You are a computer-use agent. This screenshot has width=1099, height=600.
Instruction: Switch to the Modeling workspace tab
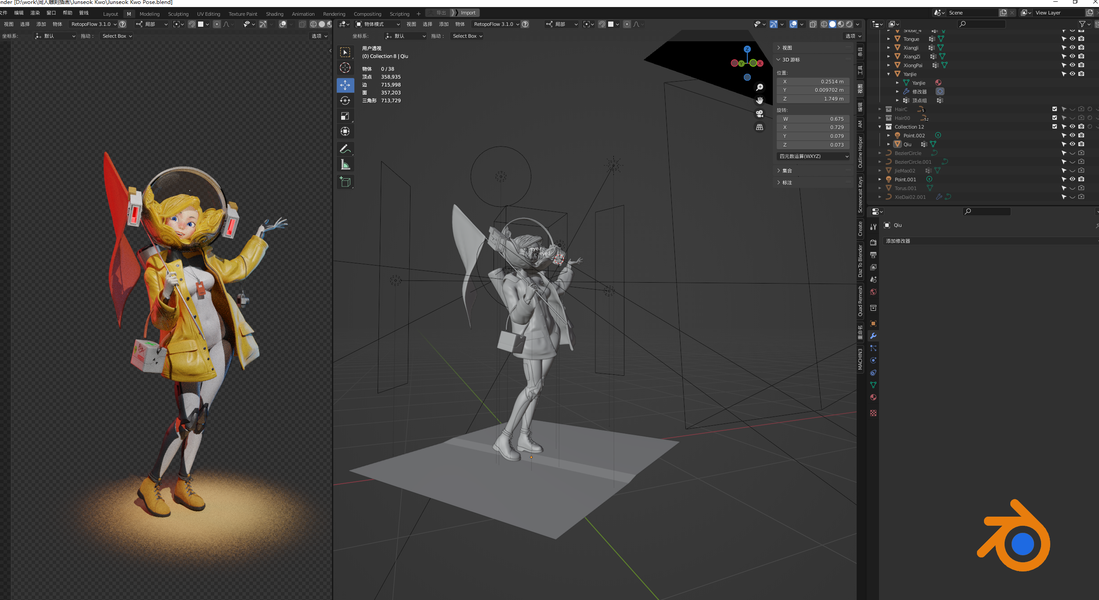[149, 13]
